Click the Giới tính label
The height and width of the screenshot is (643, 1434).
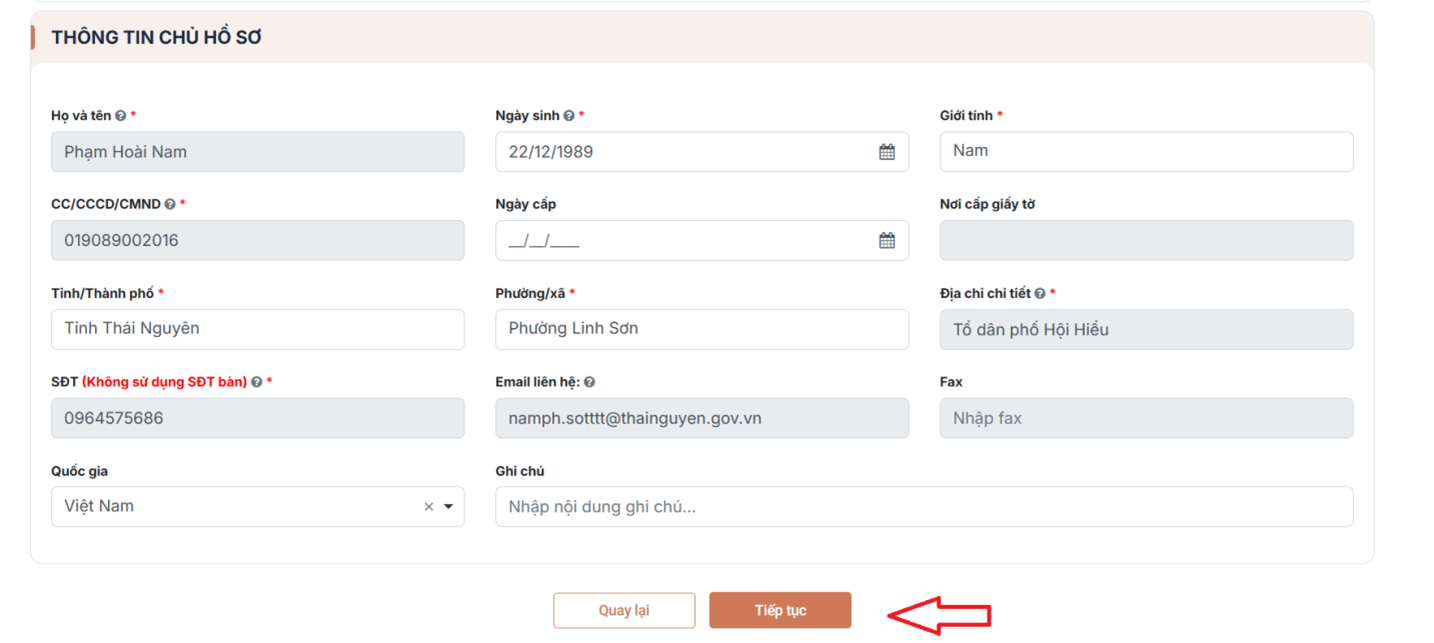tap(966, 116)
